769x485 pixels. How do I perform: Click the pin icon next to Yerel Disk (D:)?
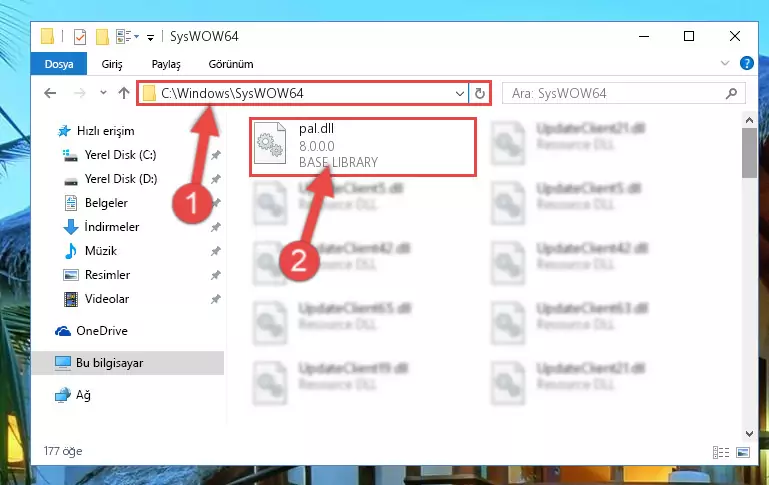[215, 179]
